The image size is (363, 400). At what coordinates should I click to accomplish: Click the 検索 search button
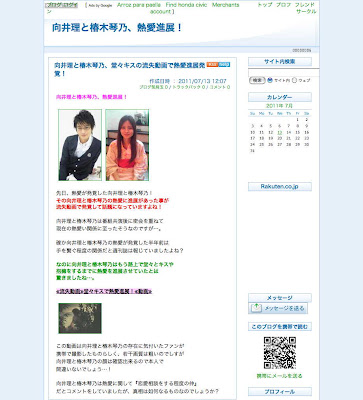(257, 80)
